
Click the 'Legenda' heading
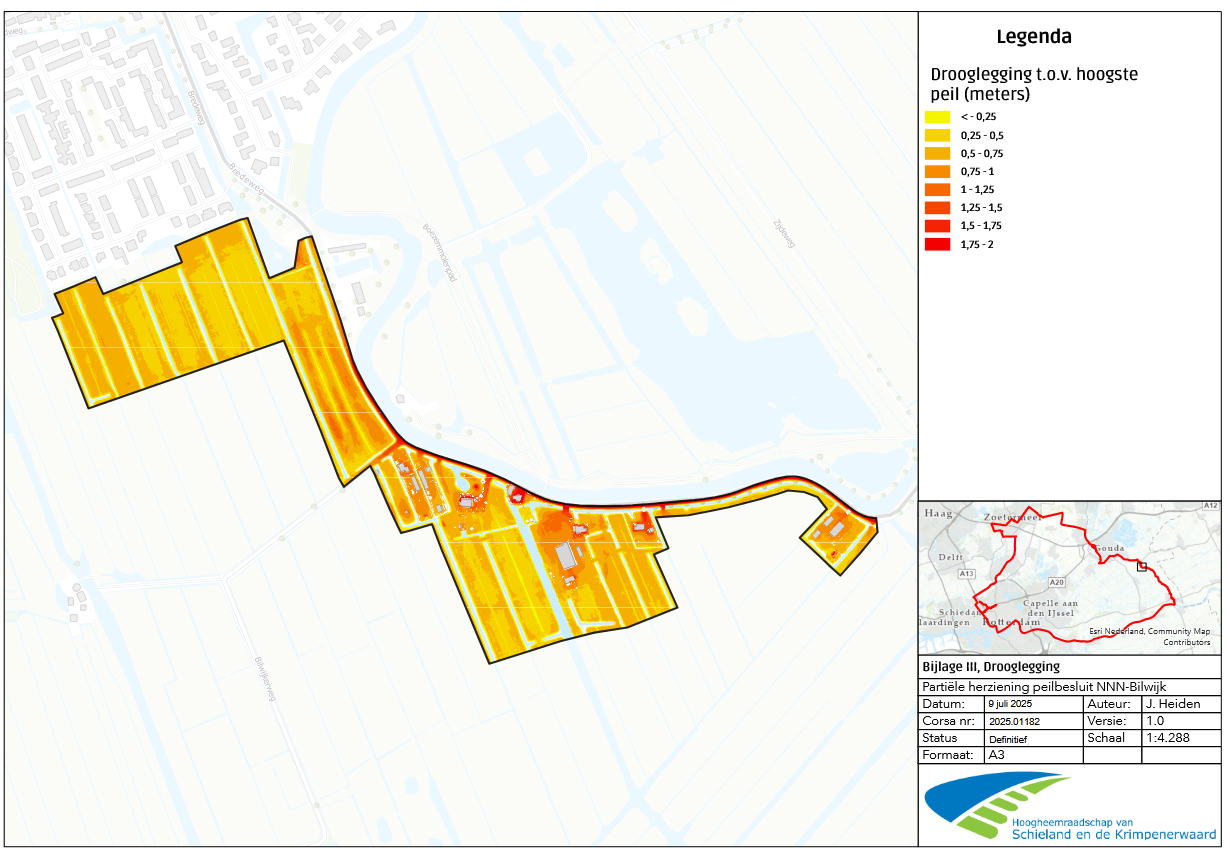pyautogui.click(x=1034, y=37)
